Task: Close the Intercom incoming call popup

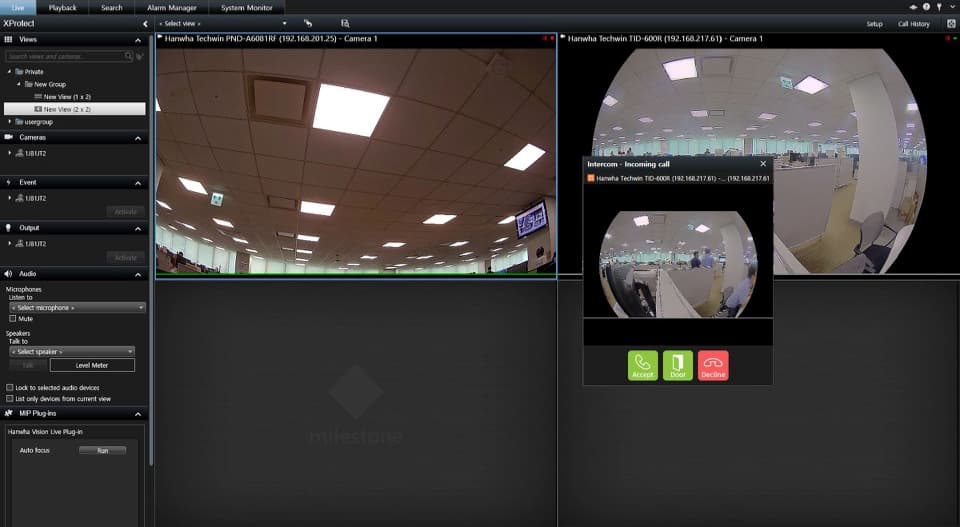Action: [763, 163]
